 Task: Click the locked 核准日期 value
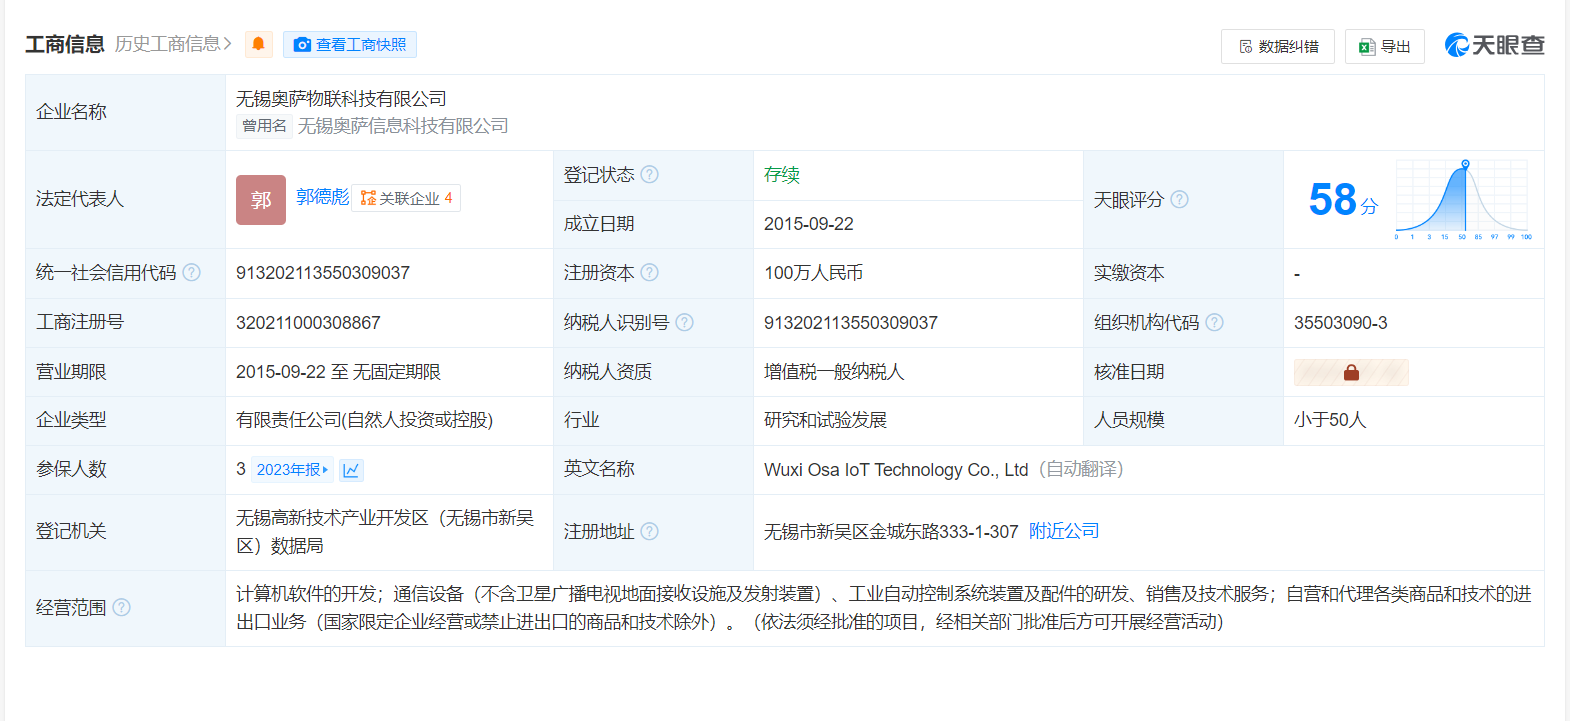[1351, 372]
